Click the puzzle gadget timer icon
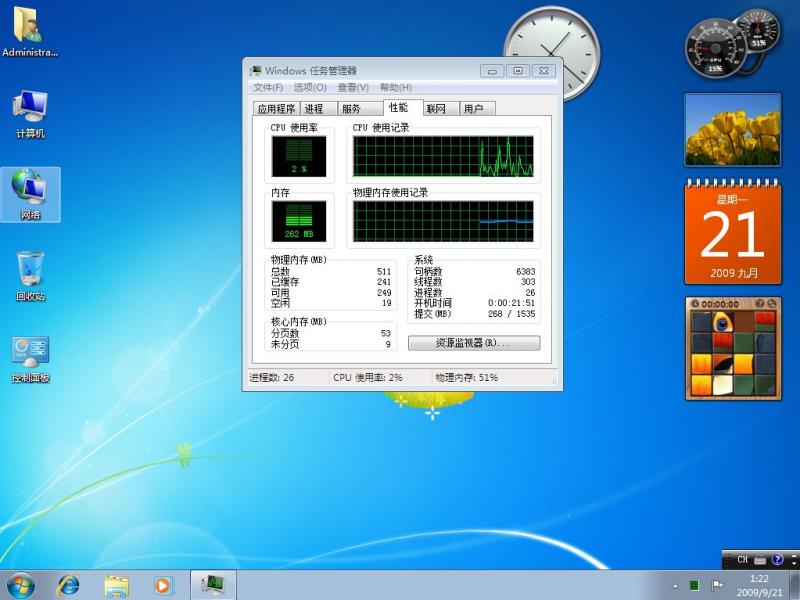The image size is (800, 600). coord(694,304)
